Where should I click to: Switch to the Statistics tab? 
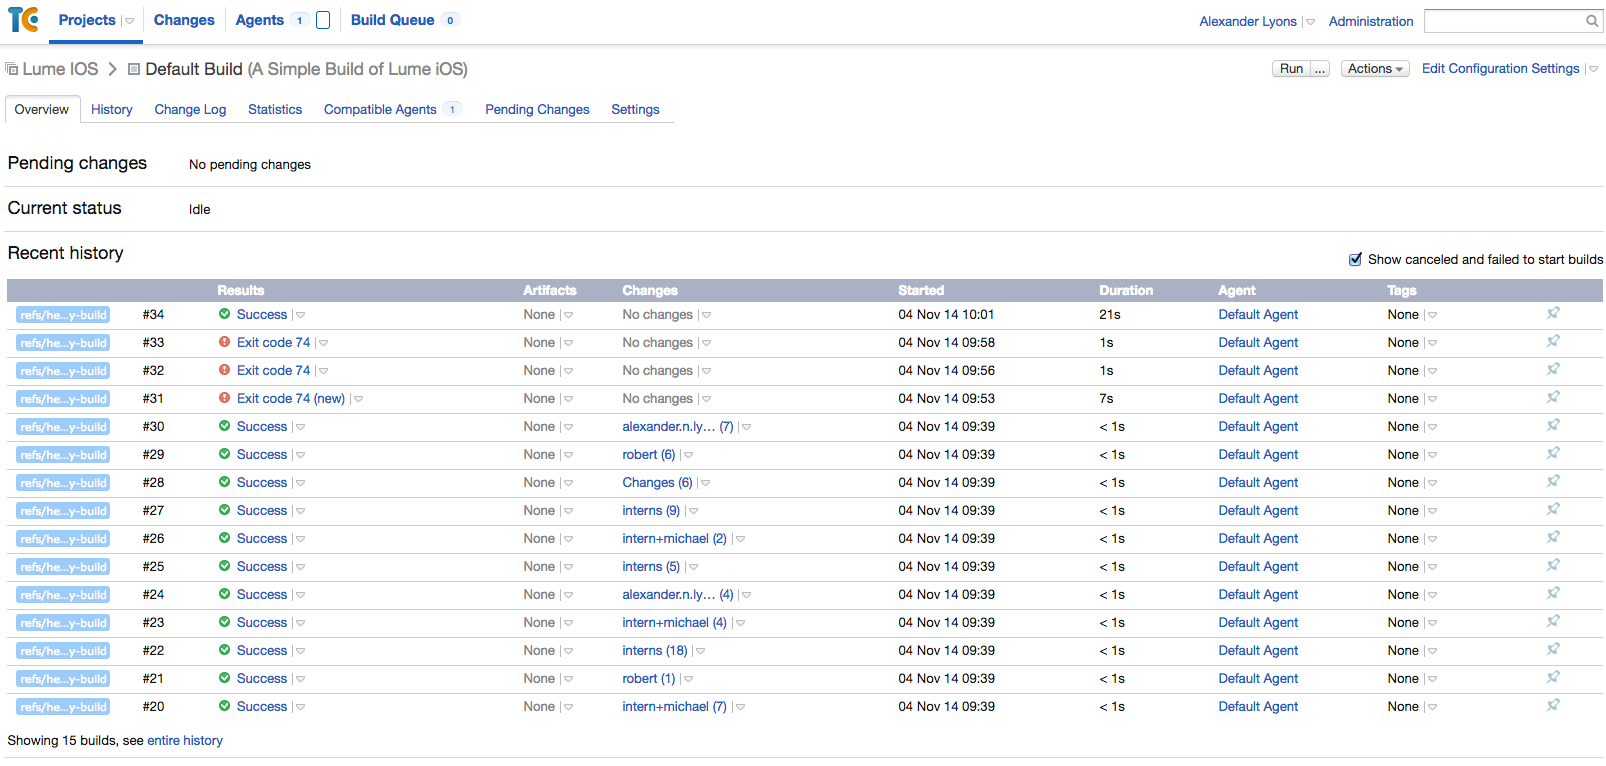pyautogui.click(x=275, y=110)
